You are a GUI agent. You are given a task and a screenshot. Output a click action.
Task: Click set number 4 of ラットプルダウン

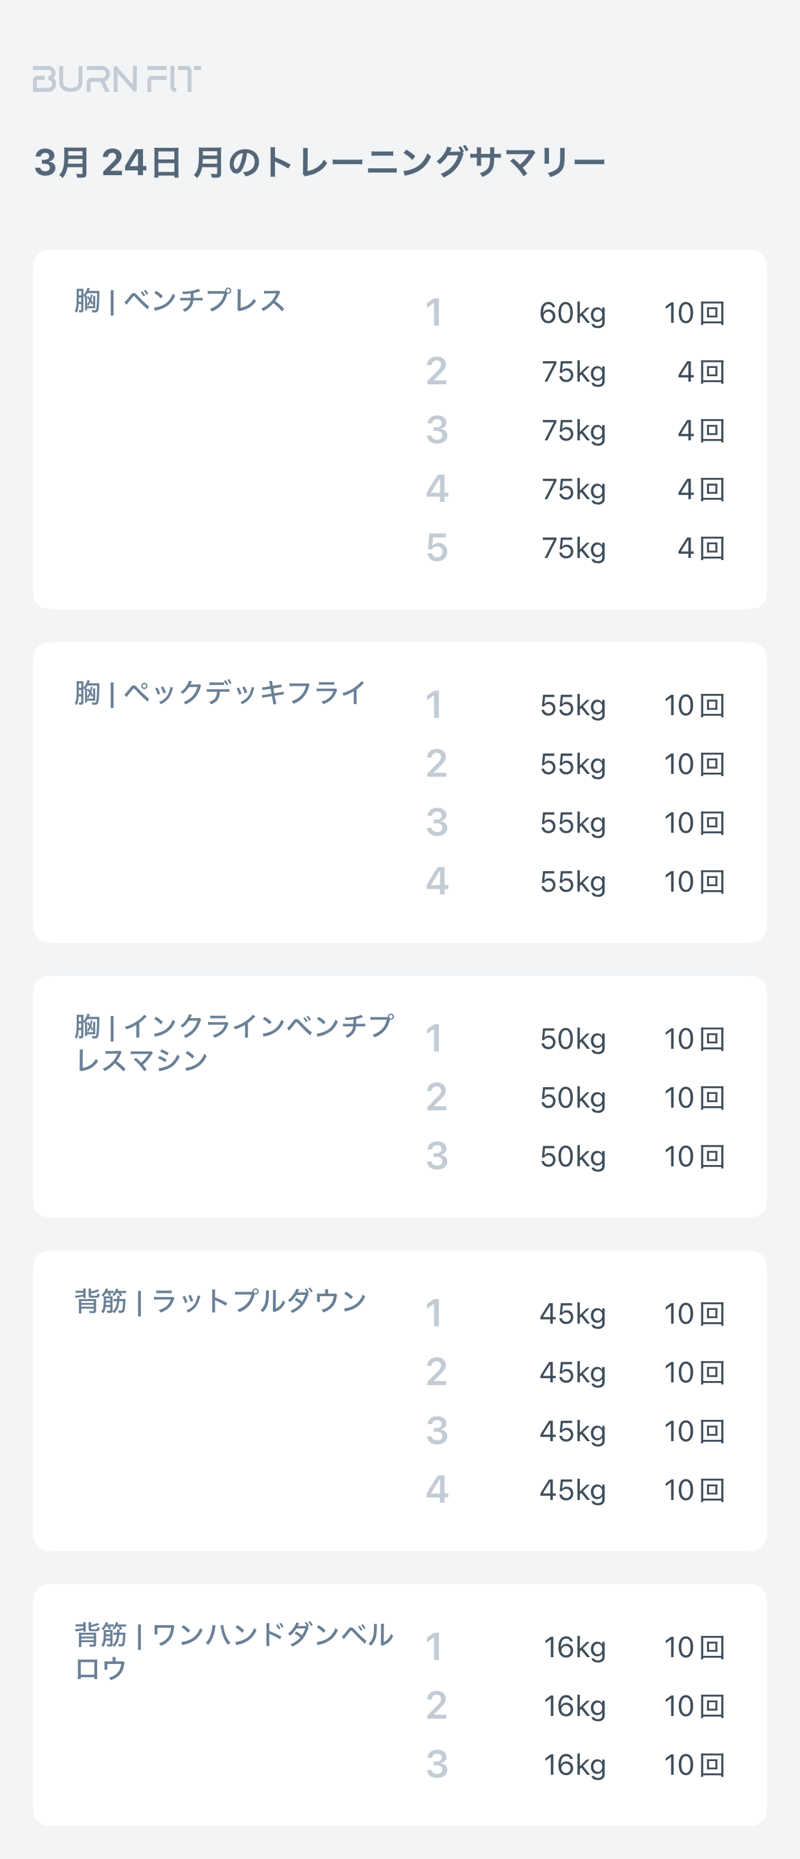pos(436,1491)
